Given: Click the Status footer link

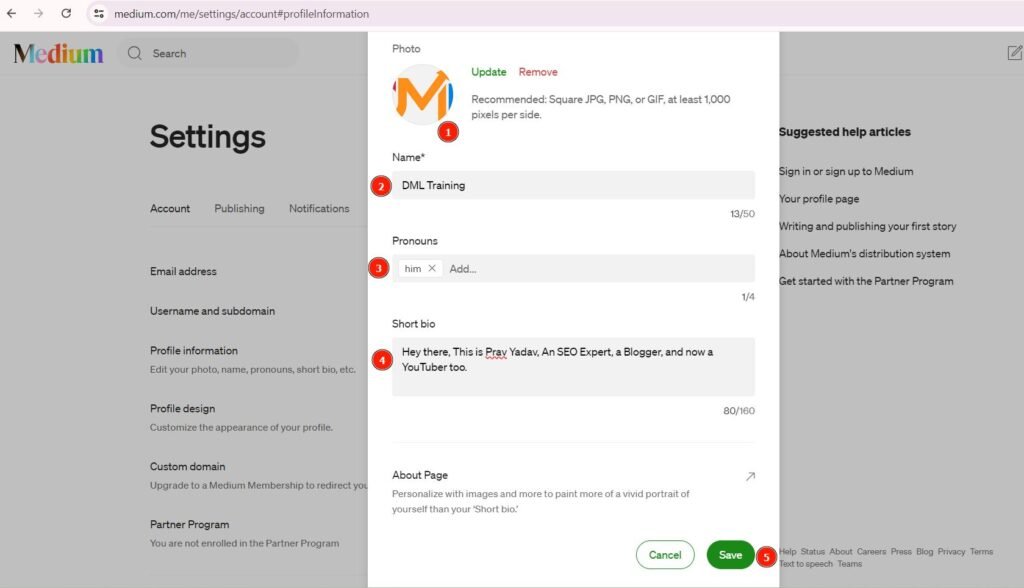Looking at the screenshot, I should (813, 551).
